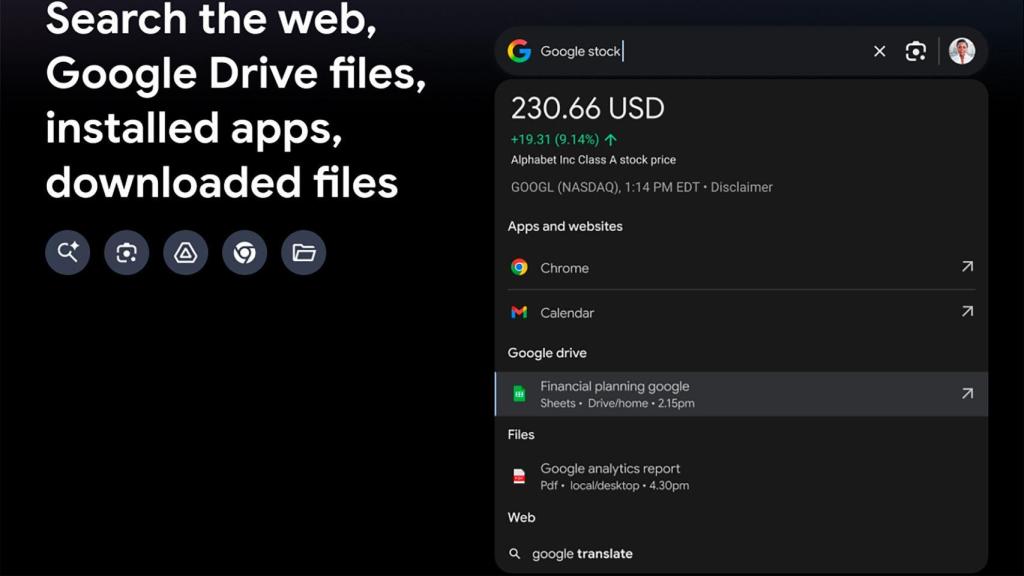
Task: Click the PDF icon next to Google analytics report
Action: 519,476
